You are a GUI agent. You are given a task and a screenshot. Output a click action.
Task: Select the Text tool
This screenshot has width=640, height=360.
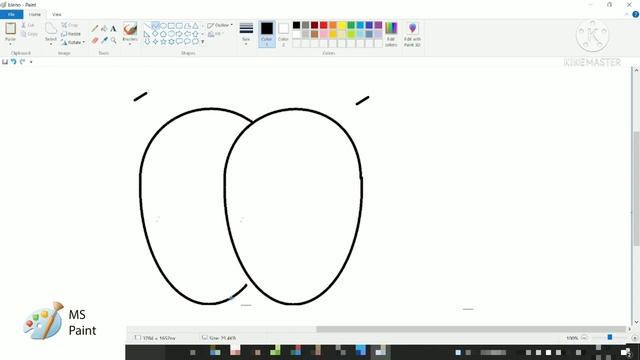coord(113,28)
